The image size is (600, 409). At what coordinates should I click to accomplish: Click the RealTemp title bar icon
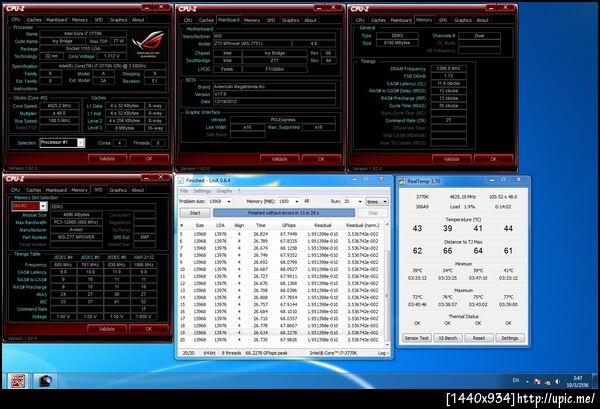(402, 181)
